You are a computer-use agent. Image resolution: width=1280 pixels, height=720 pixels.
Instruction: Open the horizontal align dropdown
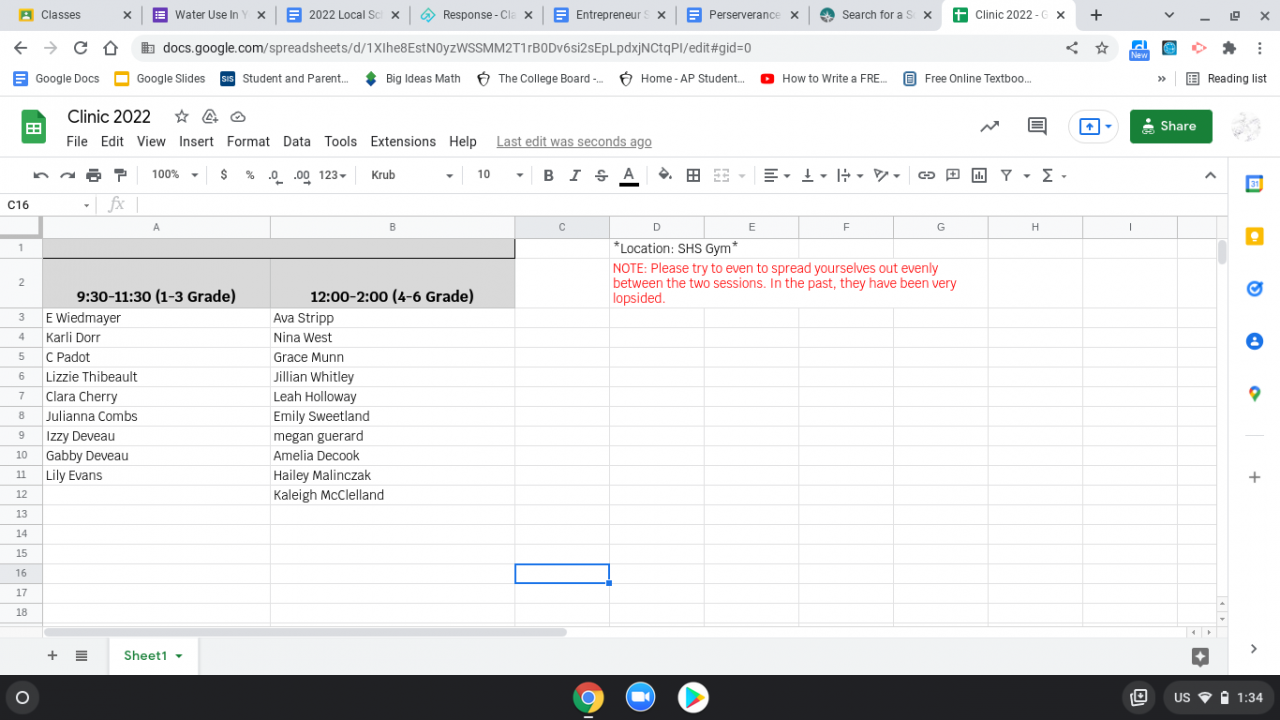777,175
